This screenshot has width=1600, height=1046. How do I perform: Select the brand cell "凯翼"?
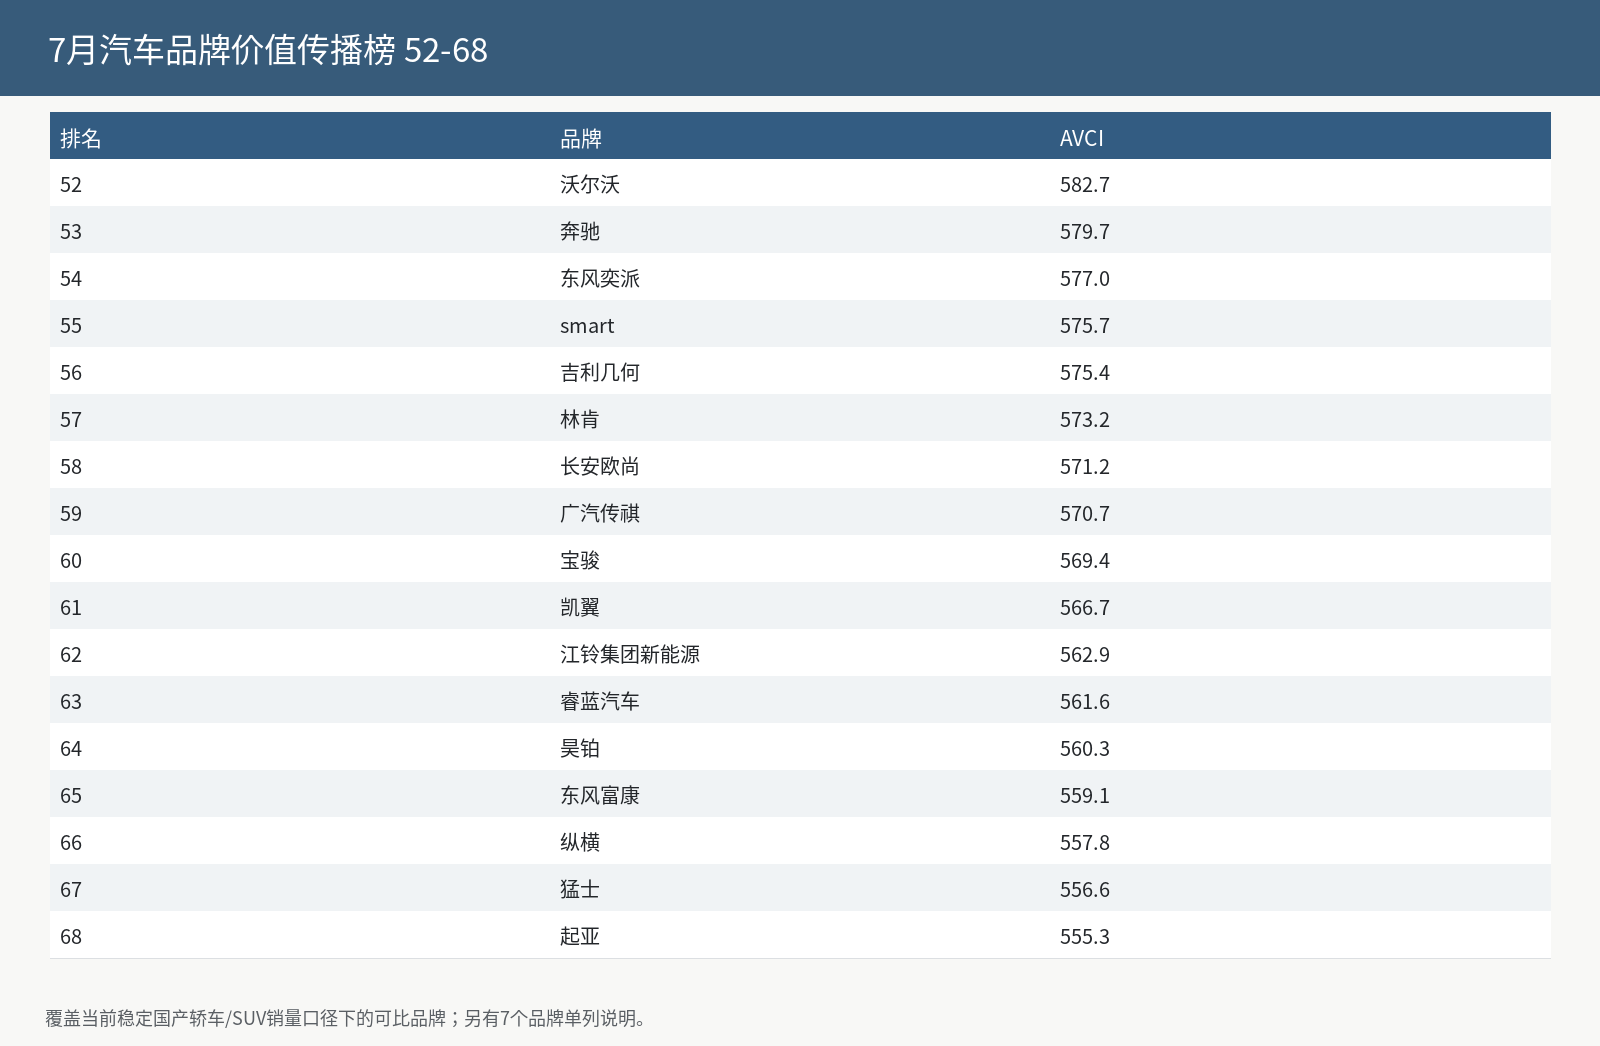[x=580, y=607]
